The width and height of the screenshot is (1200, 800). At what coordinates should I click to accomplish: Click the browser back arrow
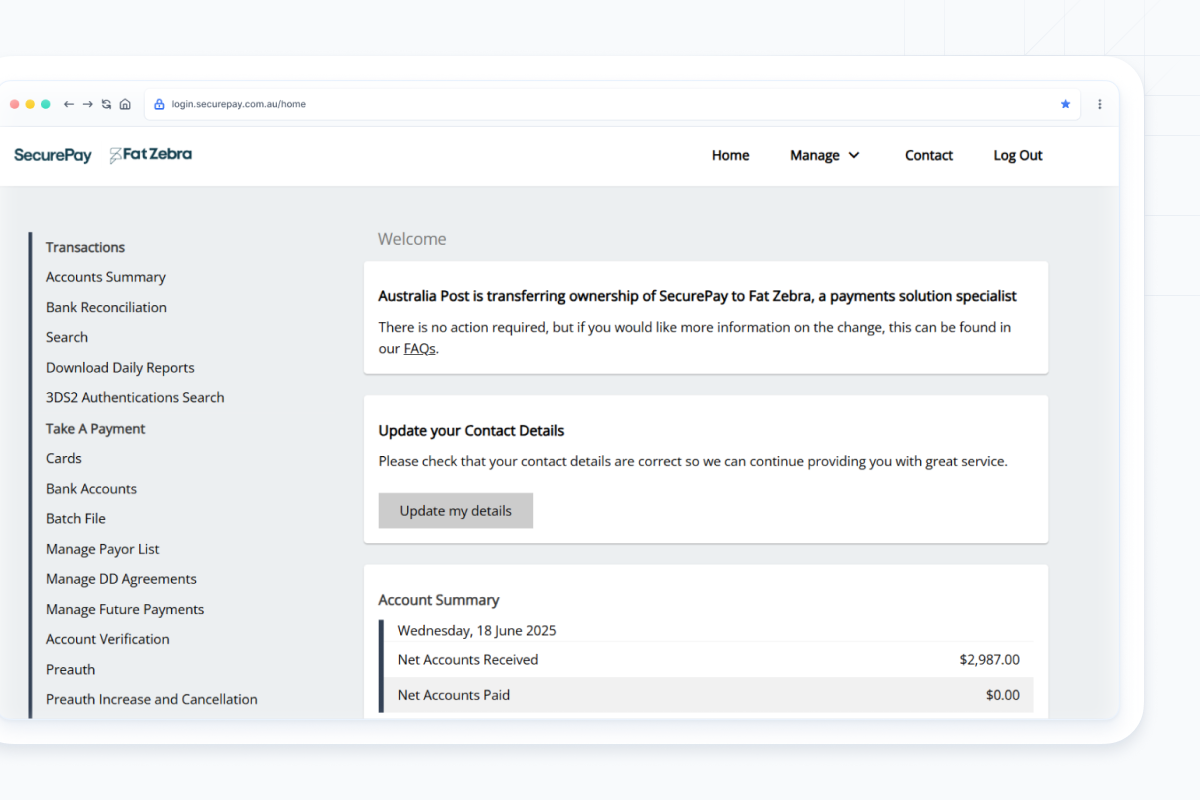pyautogui.click(x=69, y=104)
